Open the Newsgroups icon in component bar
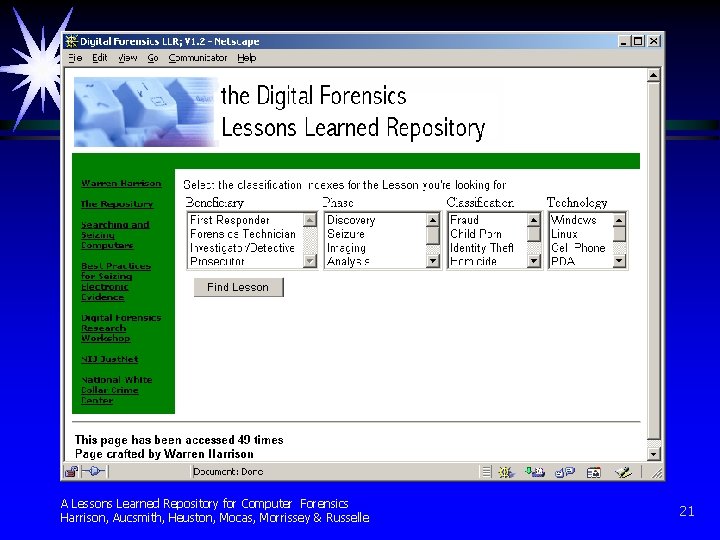Image resolution: width=720 pixels, height=540 pixels. pos(564,472)
